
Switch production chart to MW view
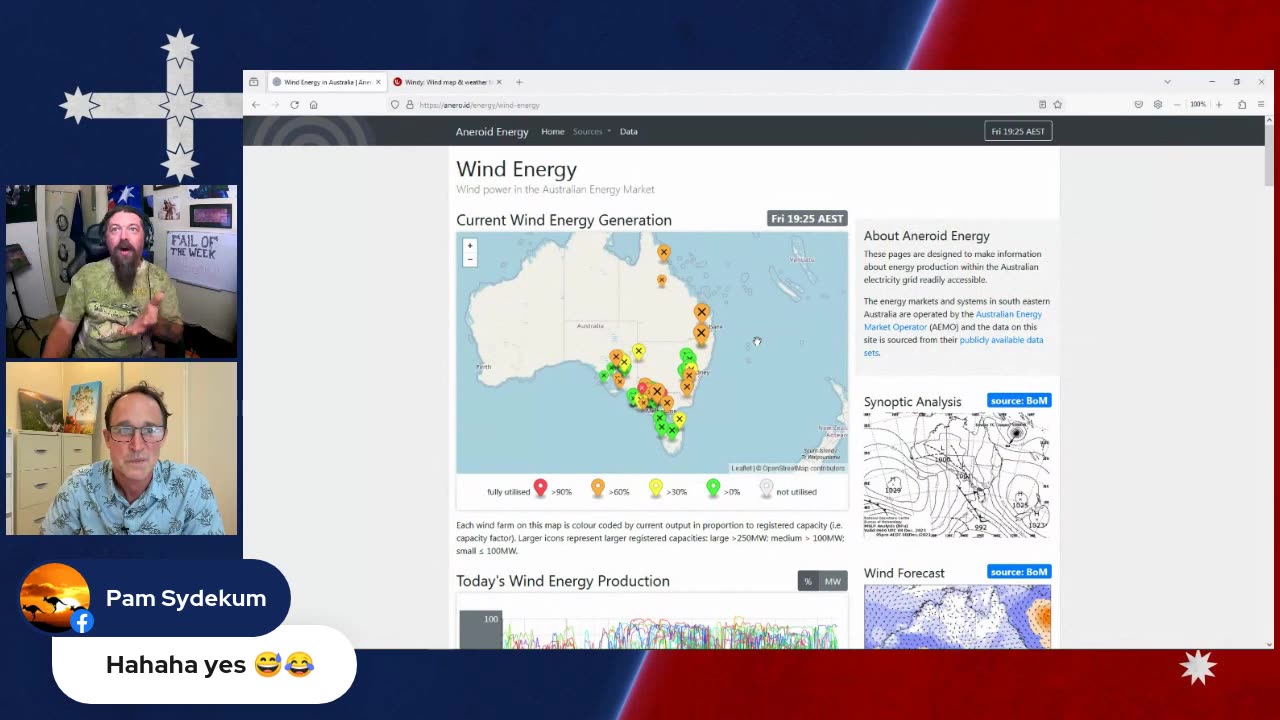pos(833,581)
